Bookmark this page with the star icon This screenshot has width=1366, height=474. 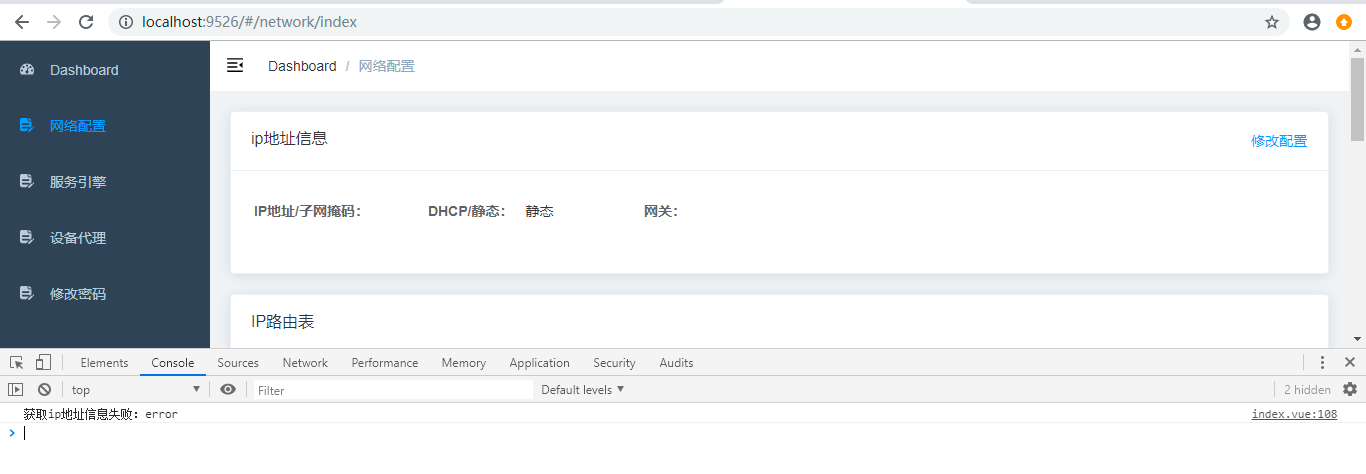tap(1272, 22)
